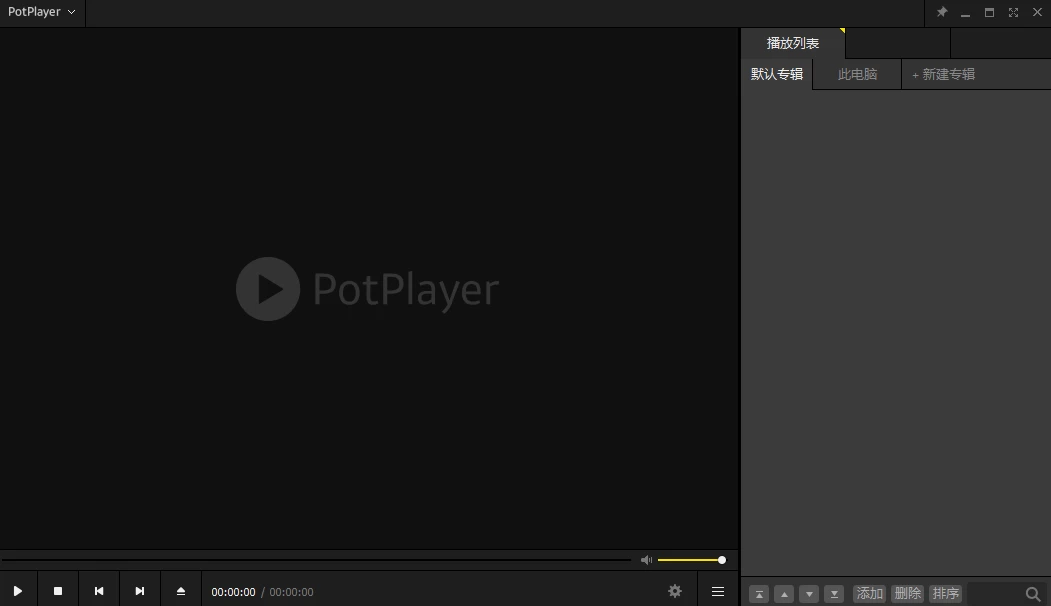Create a new album with 新建专辑

943,74
